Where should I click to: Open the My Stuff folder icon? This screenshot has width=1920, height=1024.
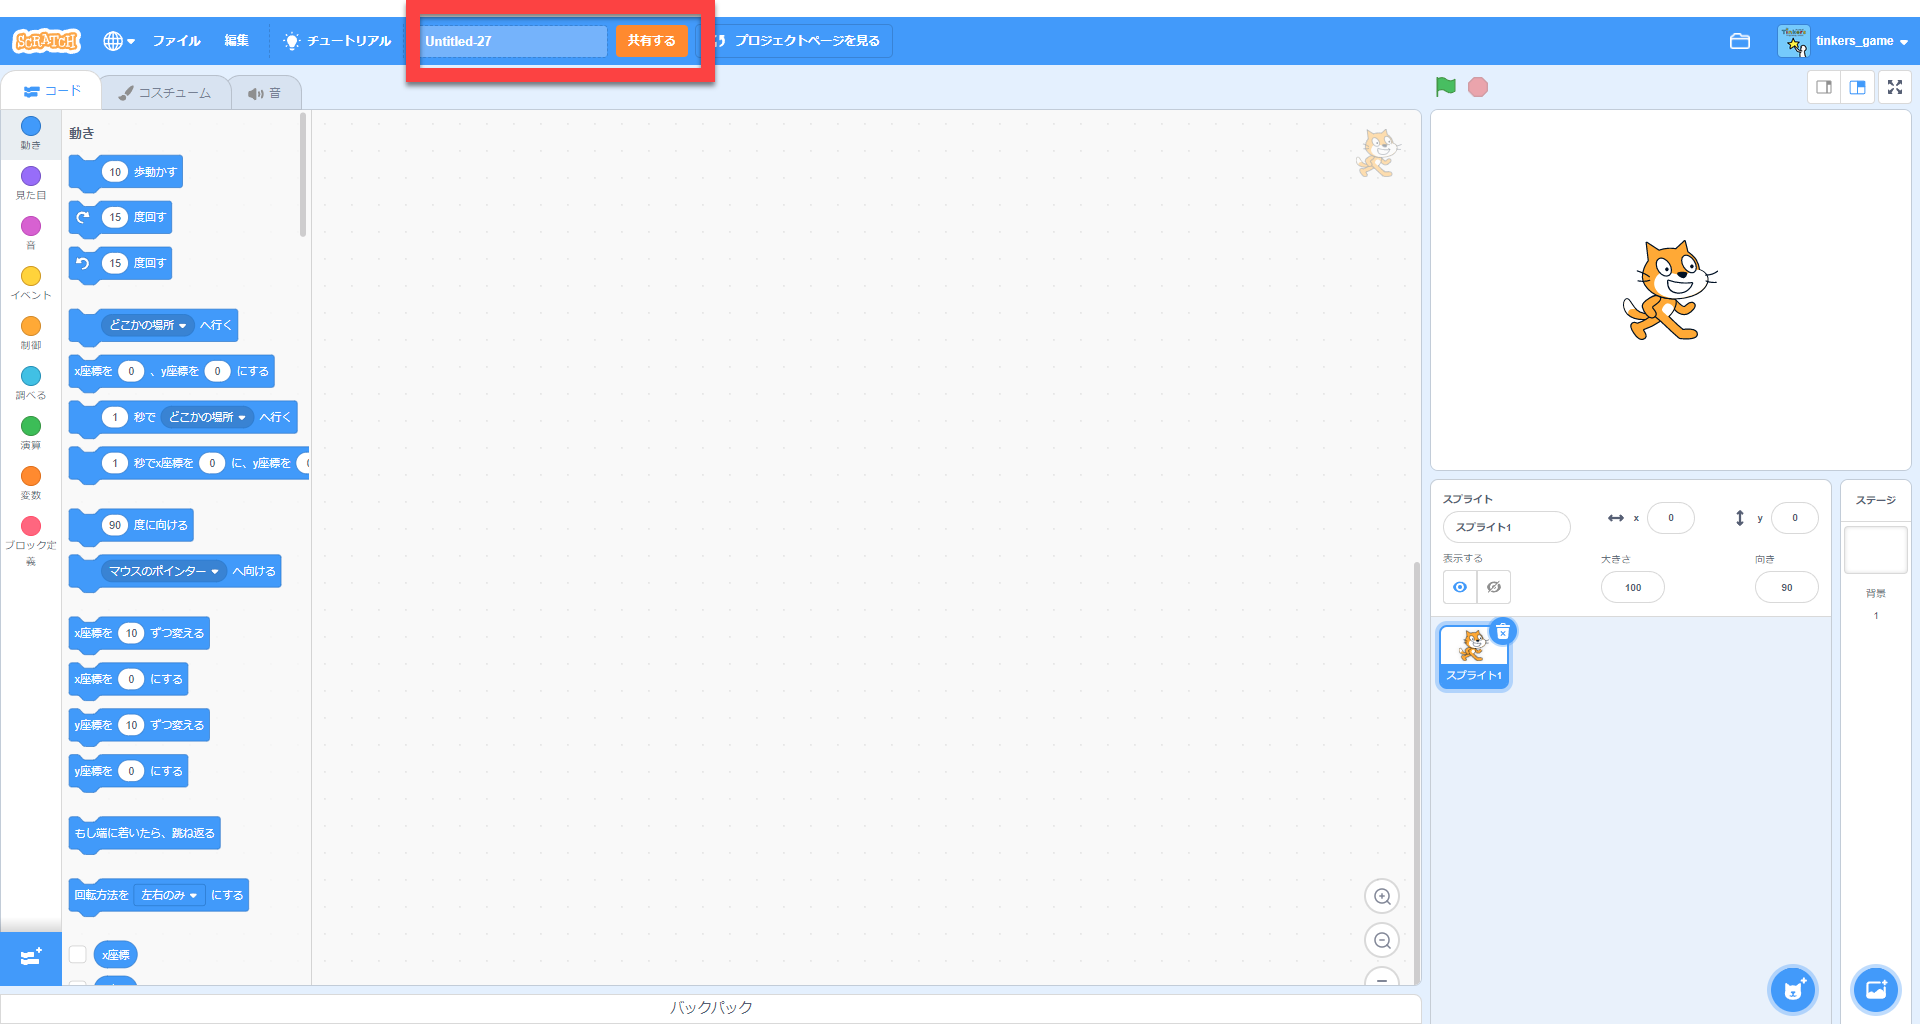coord(1739,41)
